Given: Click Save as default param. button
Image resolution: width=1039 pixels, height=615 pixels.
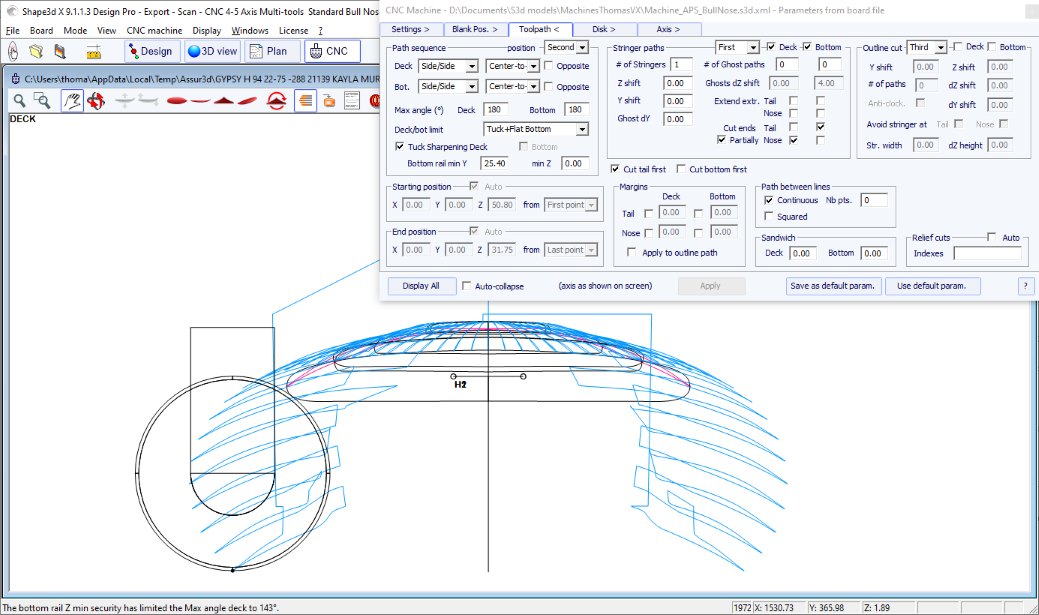Looking at the screenshot, I should (833, 286).
